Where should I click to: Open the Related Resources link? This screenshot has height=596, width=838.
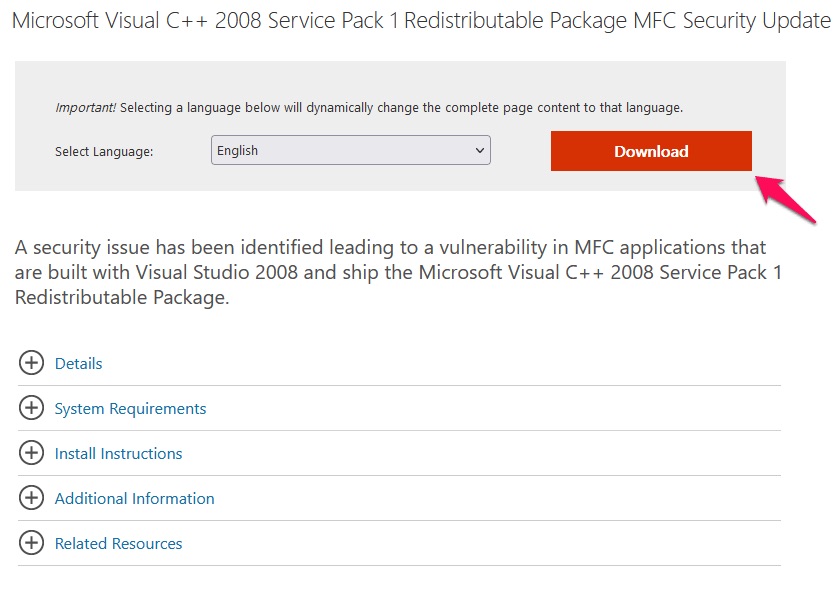pyautogui.click(x=119, y=544)
